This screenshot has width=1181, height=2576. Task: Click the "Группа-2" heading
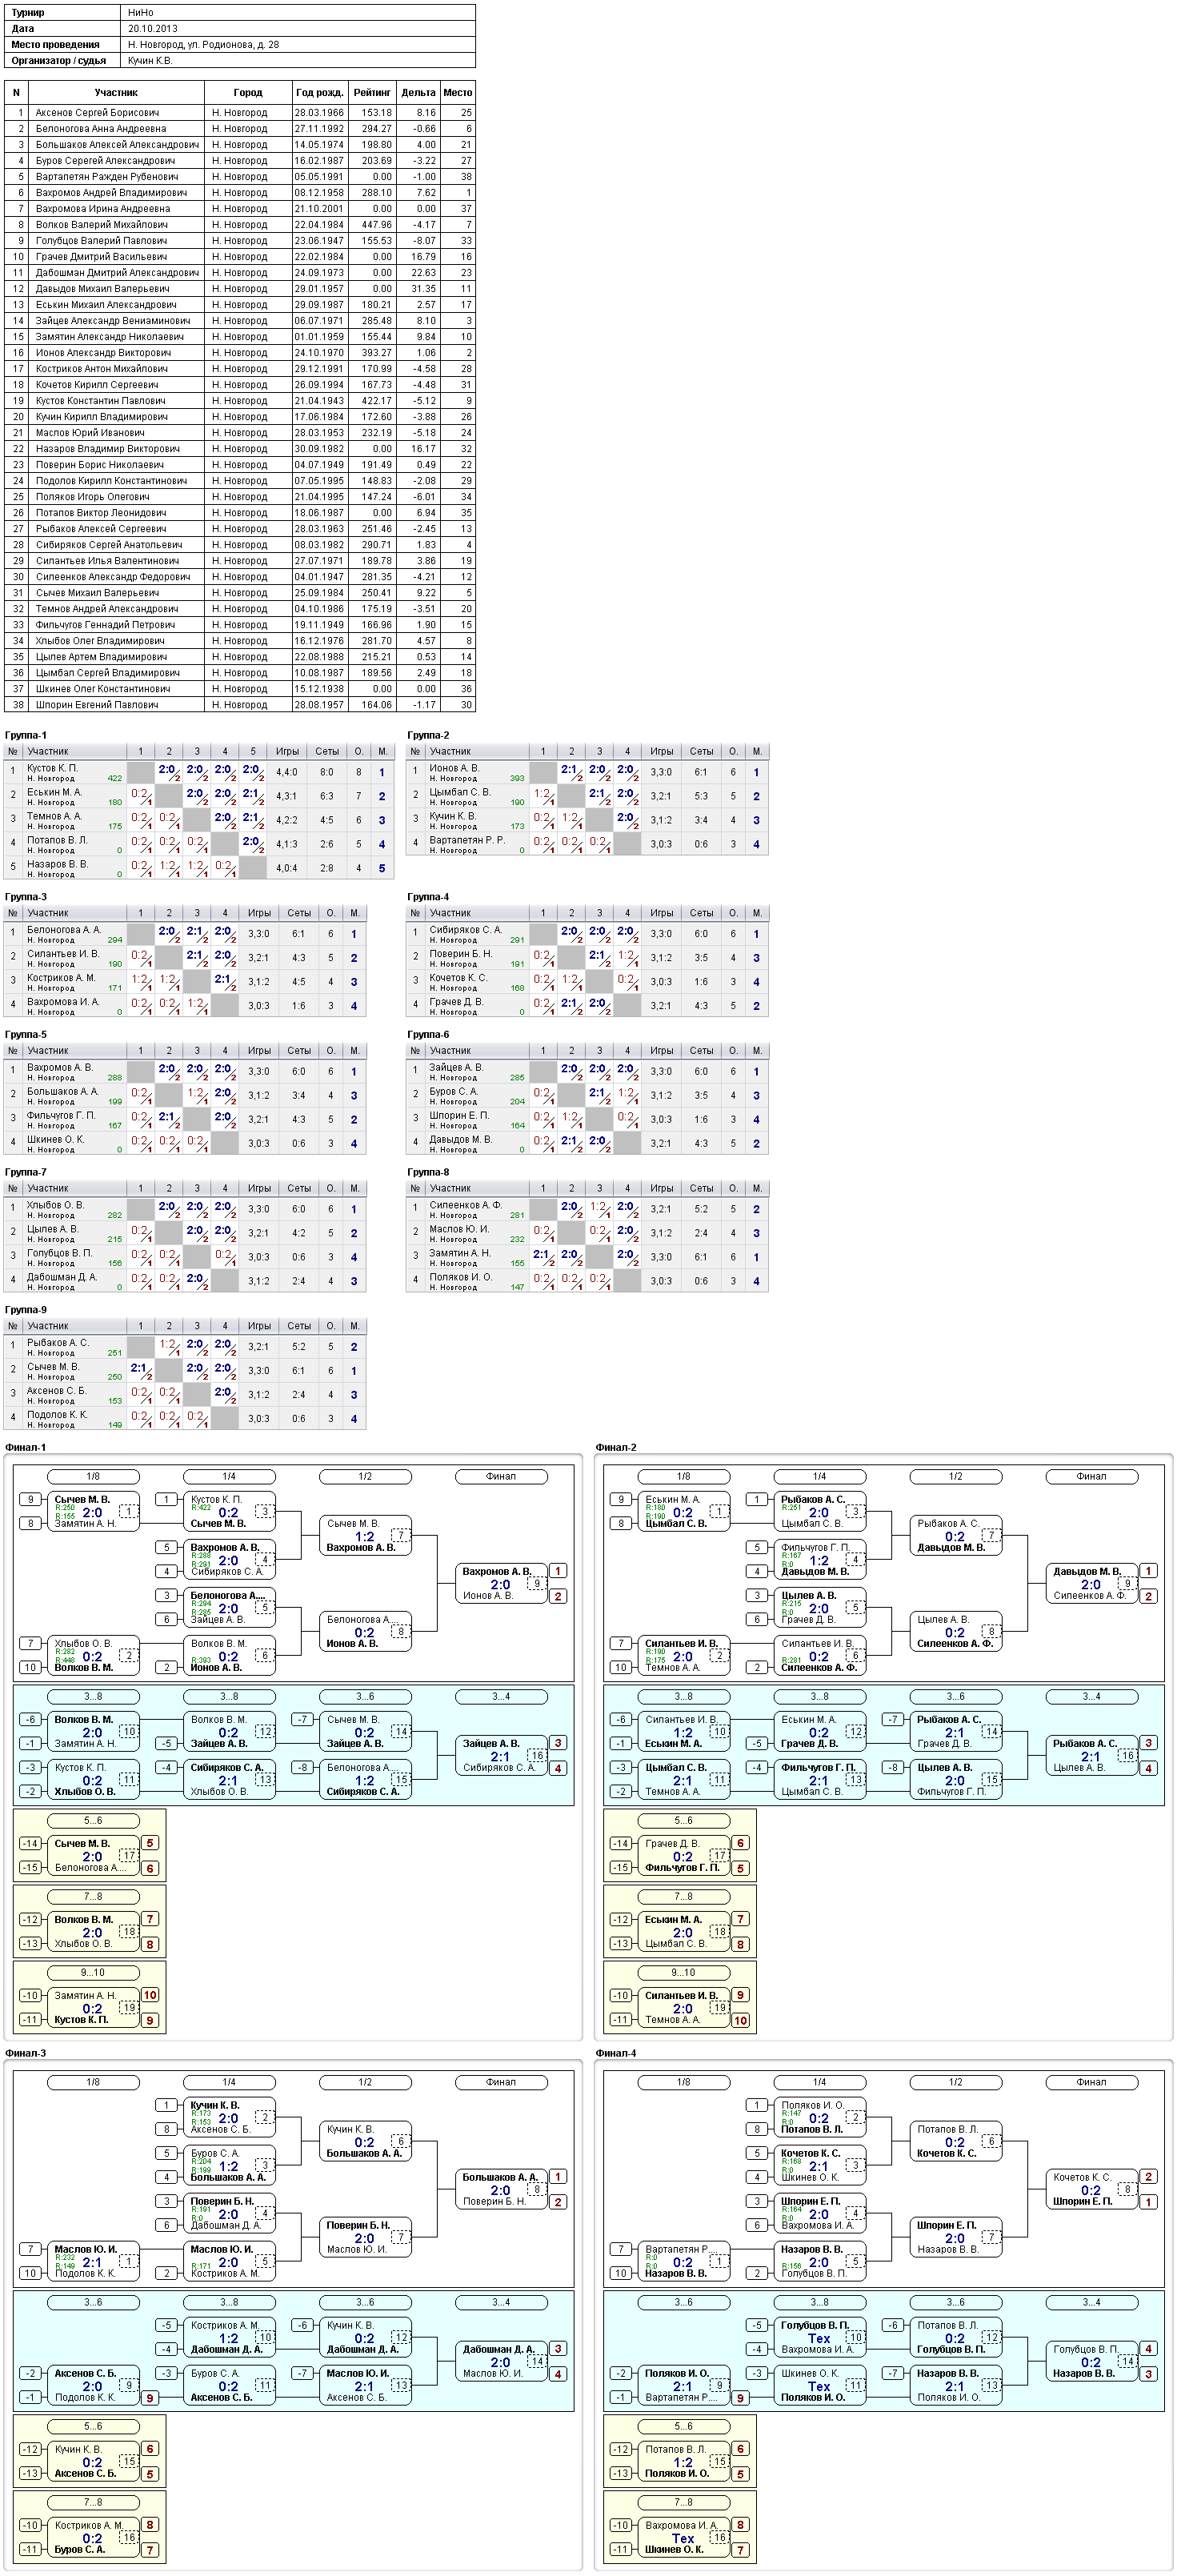[428, 735]
